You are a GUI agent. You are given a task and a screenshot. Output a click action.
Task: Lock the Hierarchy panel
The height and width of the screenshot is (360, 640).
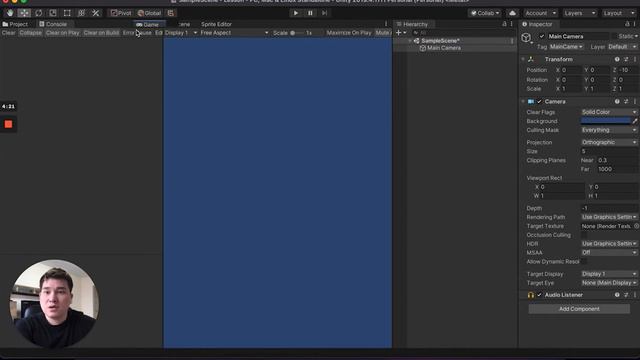coord(504,24)
